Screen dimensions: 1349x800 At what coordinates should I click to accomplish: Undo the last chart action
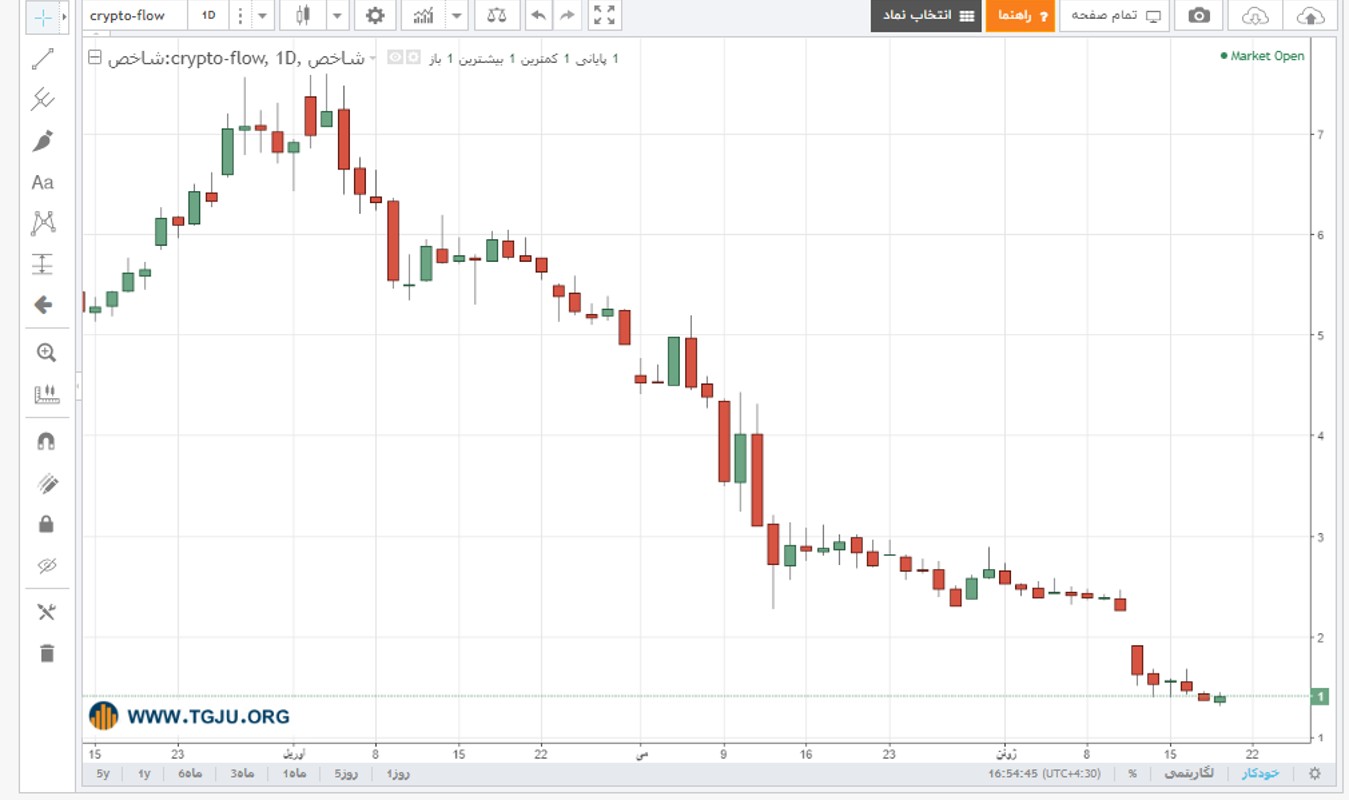point(538,16)
